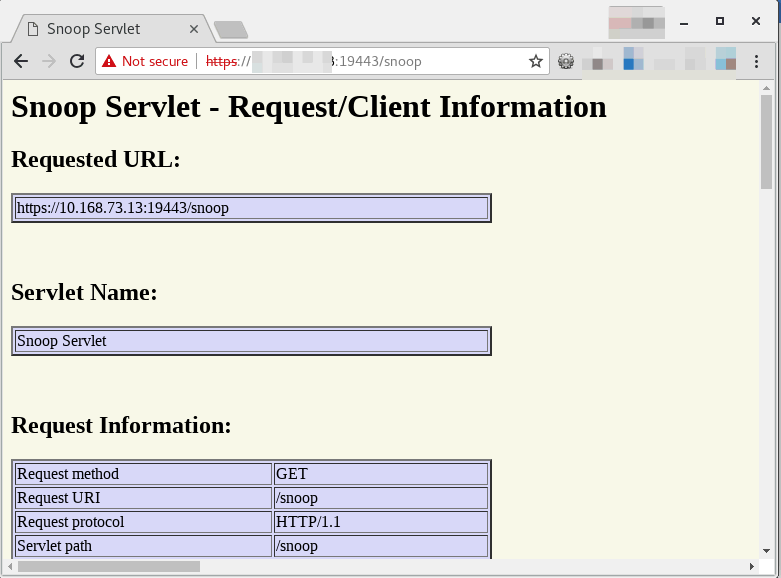Open the Not secure warning details
Screen dimensions: 781x578
click(x=145, y=61)
